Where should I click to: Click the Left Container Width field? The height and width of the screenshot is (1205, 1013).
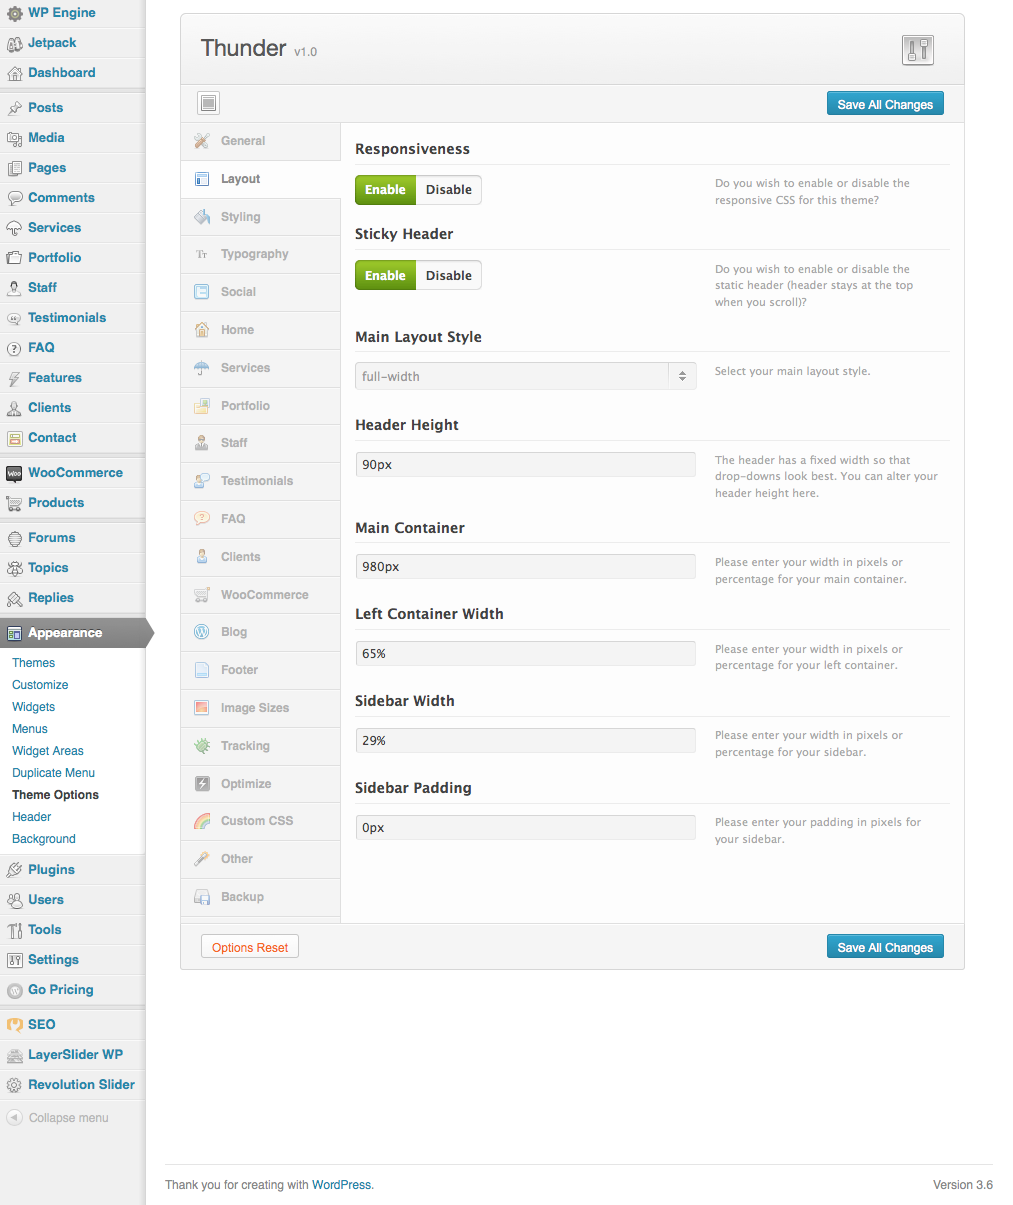tap(526, 653)
